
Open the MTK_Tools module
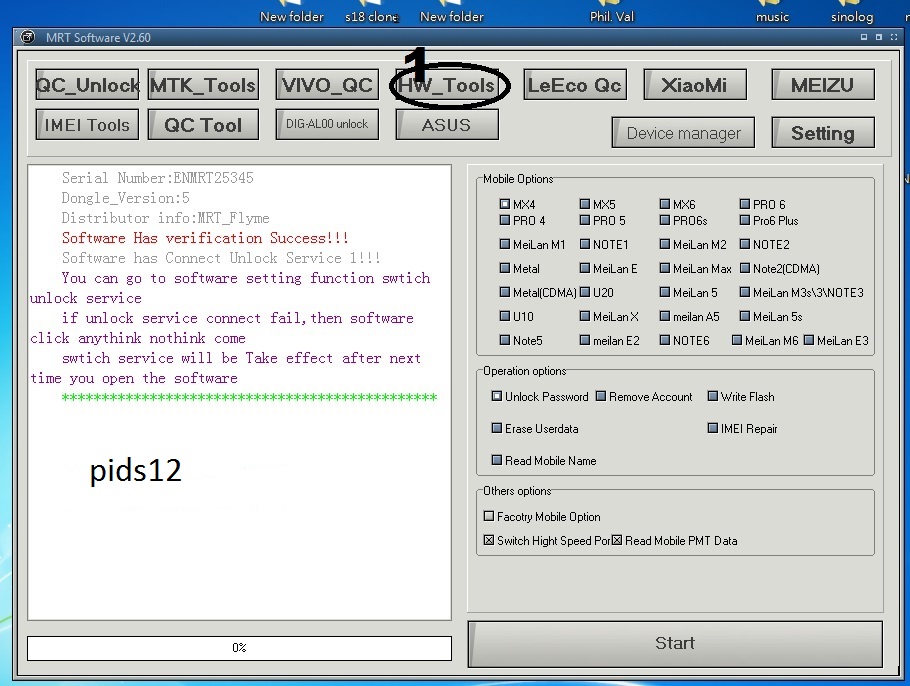pos(203,85)
